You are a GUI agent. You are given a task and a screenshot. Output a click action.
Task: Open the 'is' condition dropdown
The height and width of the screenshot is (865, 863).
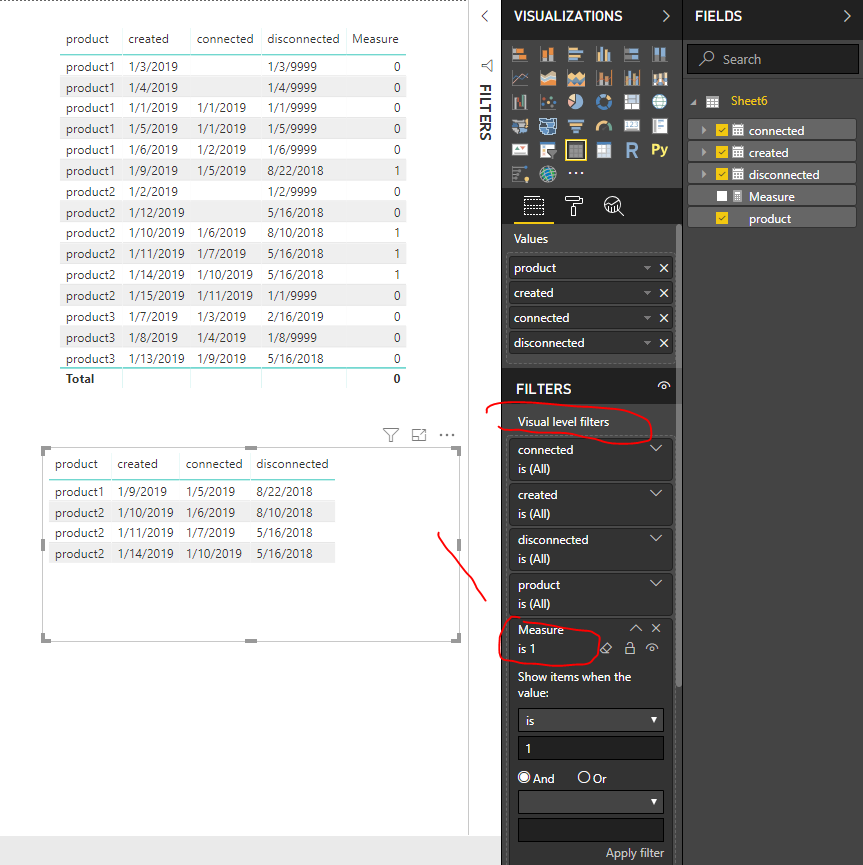point(590,720)
